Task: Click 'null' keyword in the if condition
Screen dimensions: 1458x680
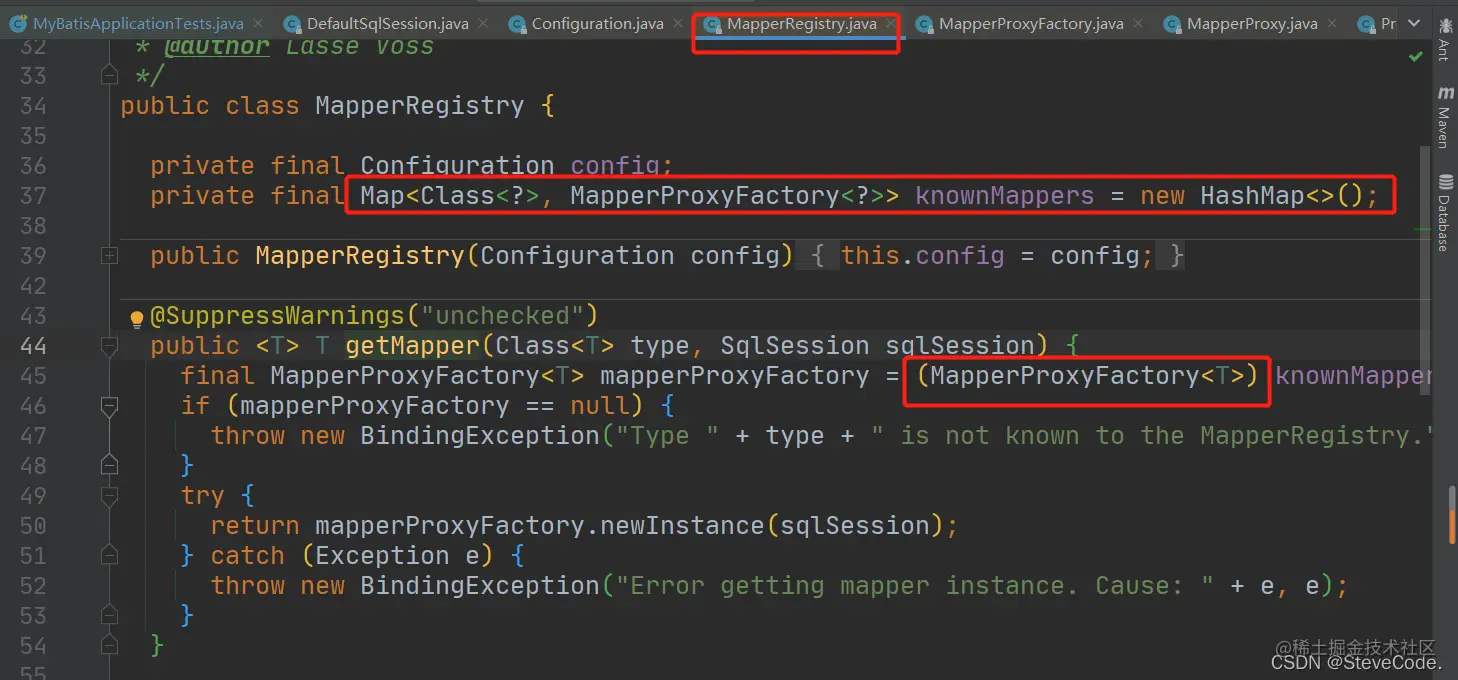Action: [600, 406]
